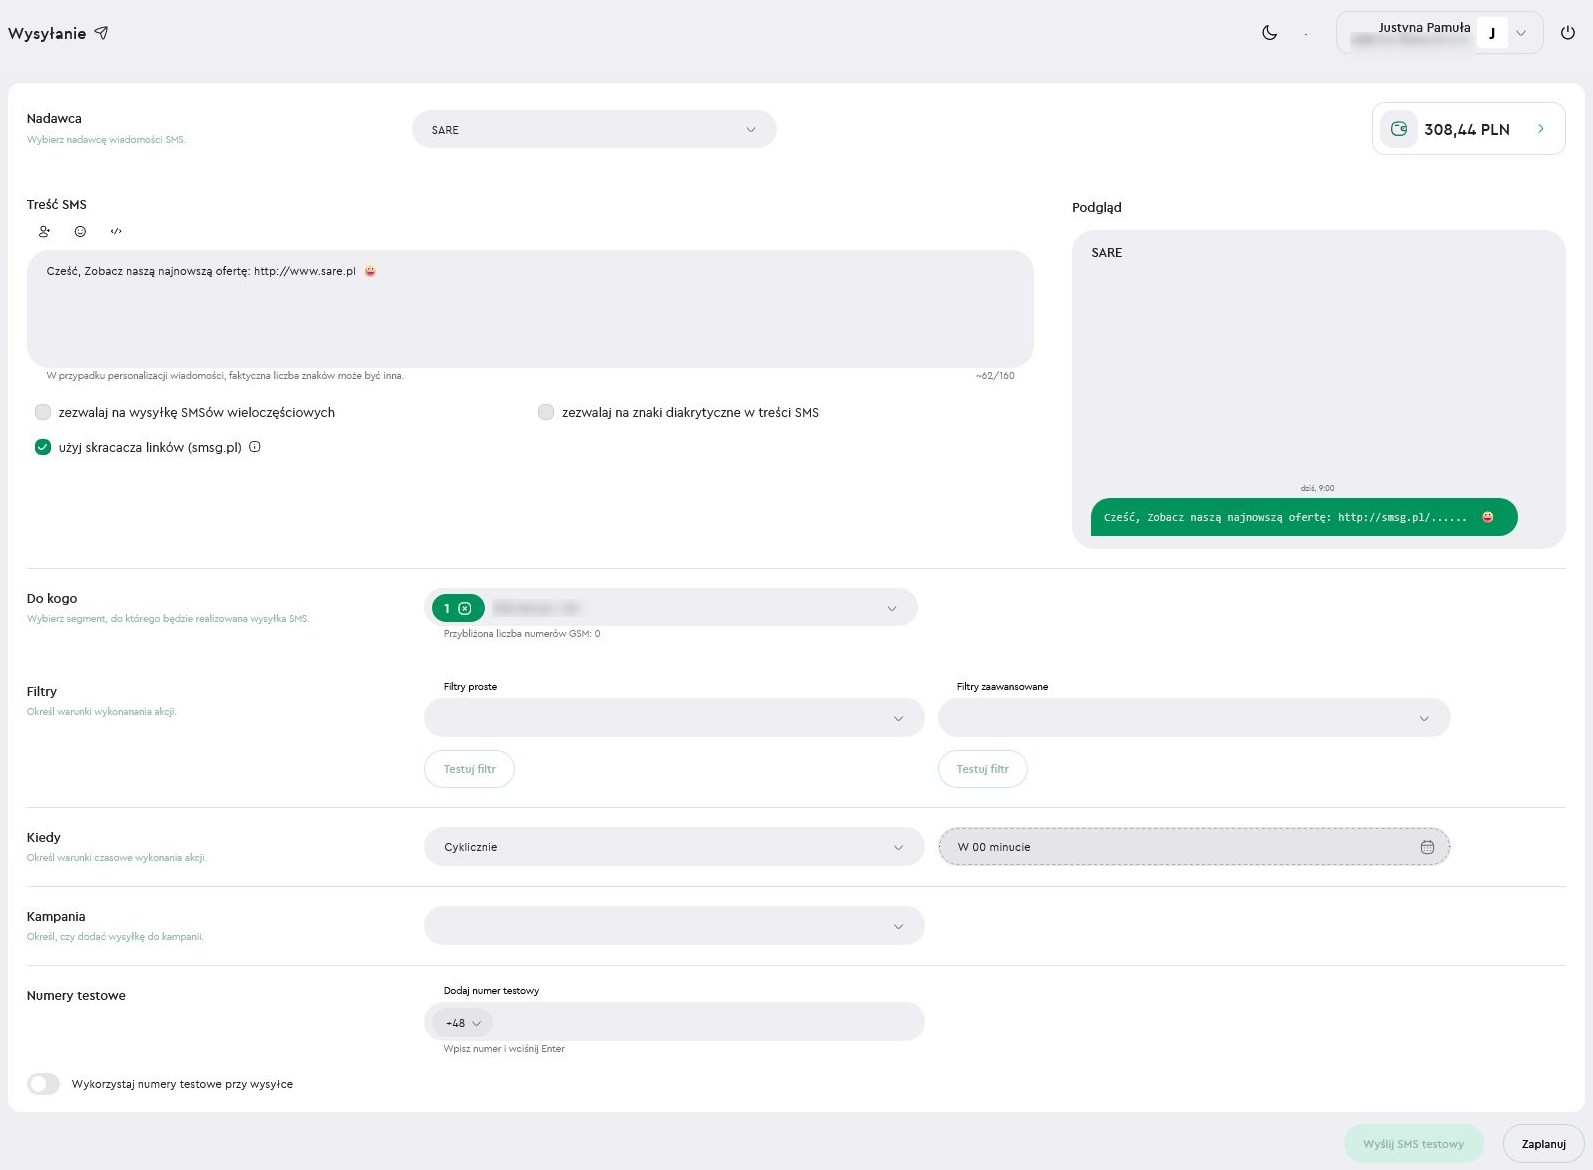The height and width of the screenshot is (1170, 1593).
Task: Click the power logout icon
Action: tap(1567, 33)
